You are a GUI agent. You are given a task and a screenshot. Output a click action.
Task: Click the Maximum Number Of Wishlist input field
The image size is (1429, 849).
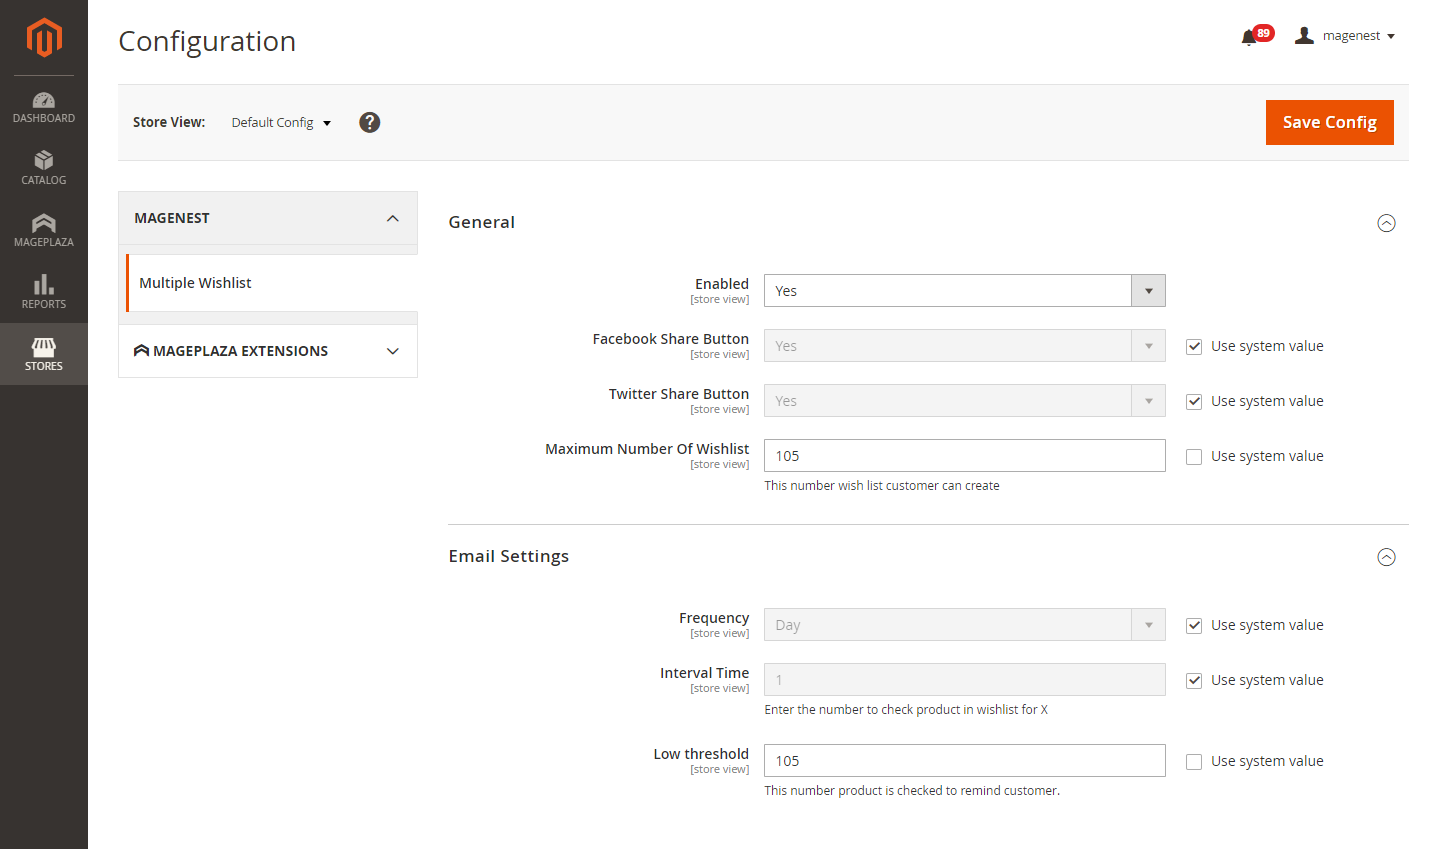tap(964, 456)
